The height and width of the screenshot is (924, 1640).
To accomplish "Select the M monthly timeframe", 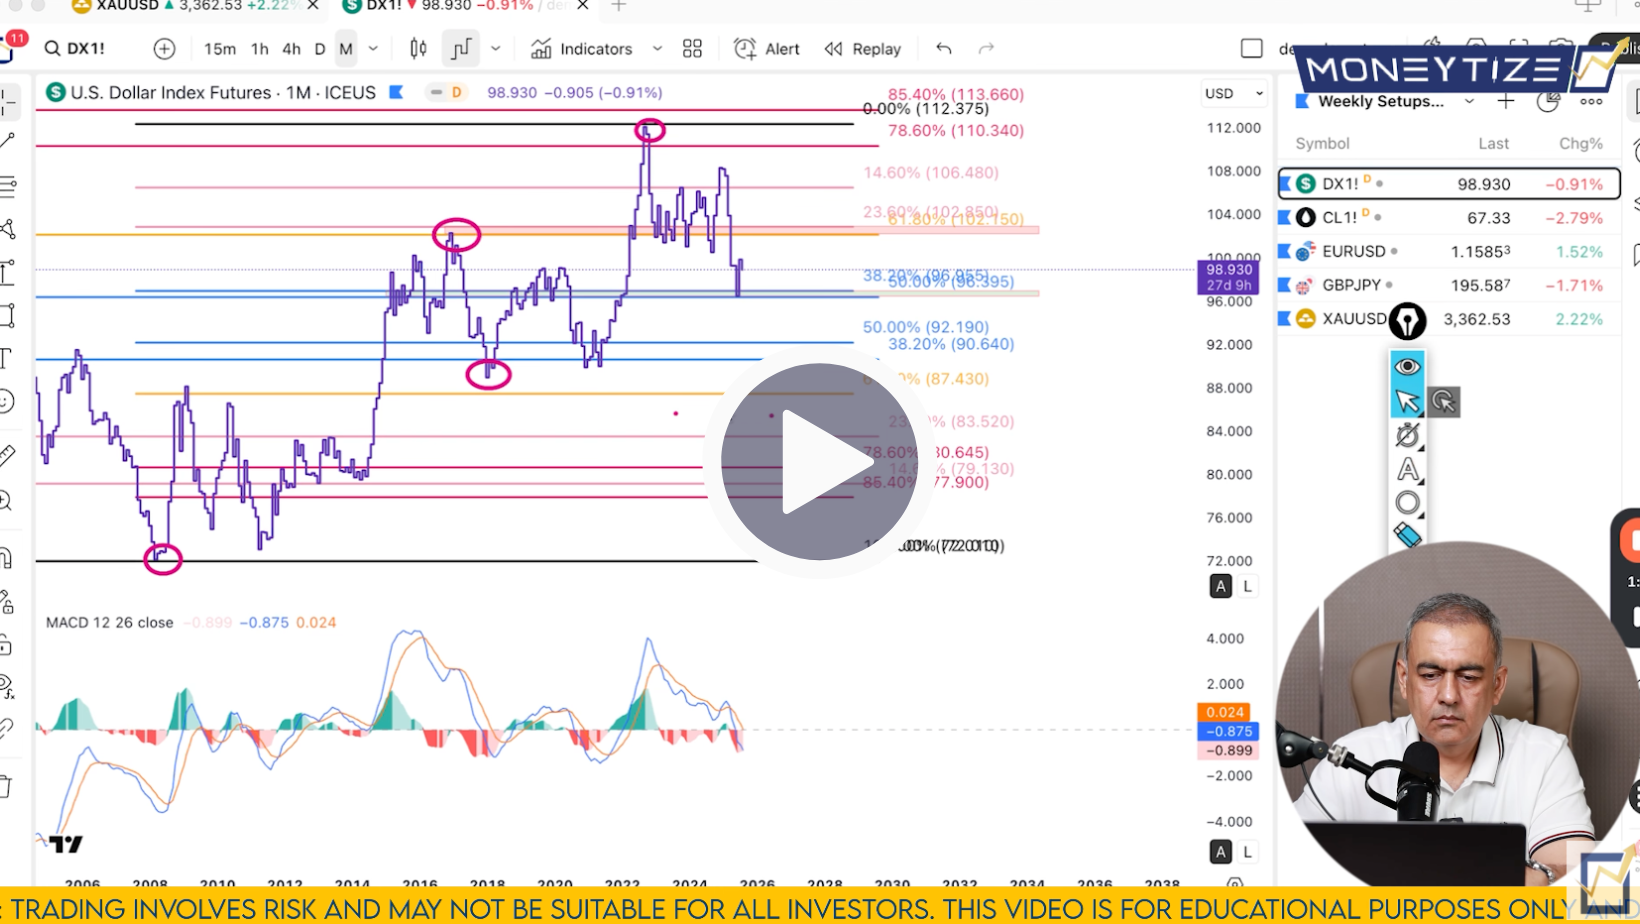I will [346, 48].
